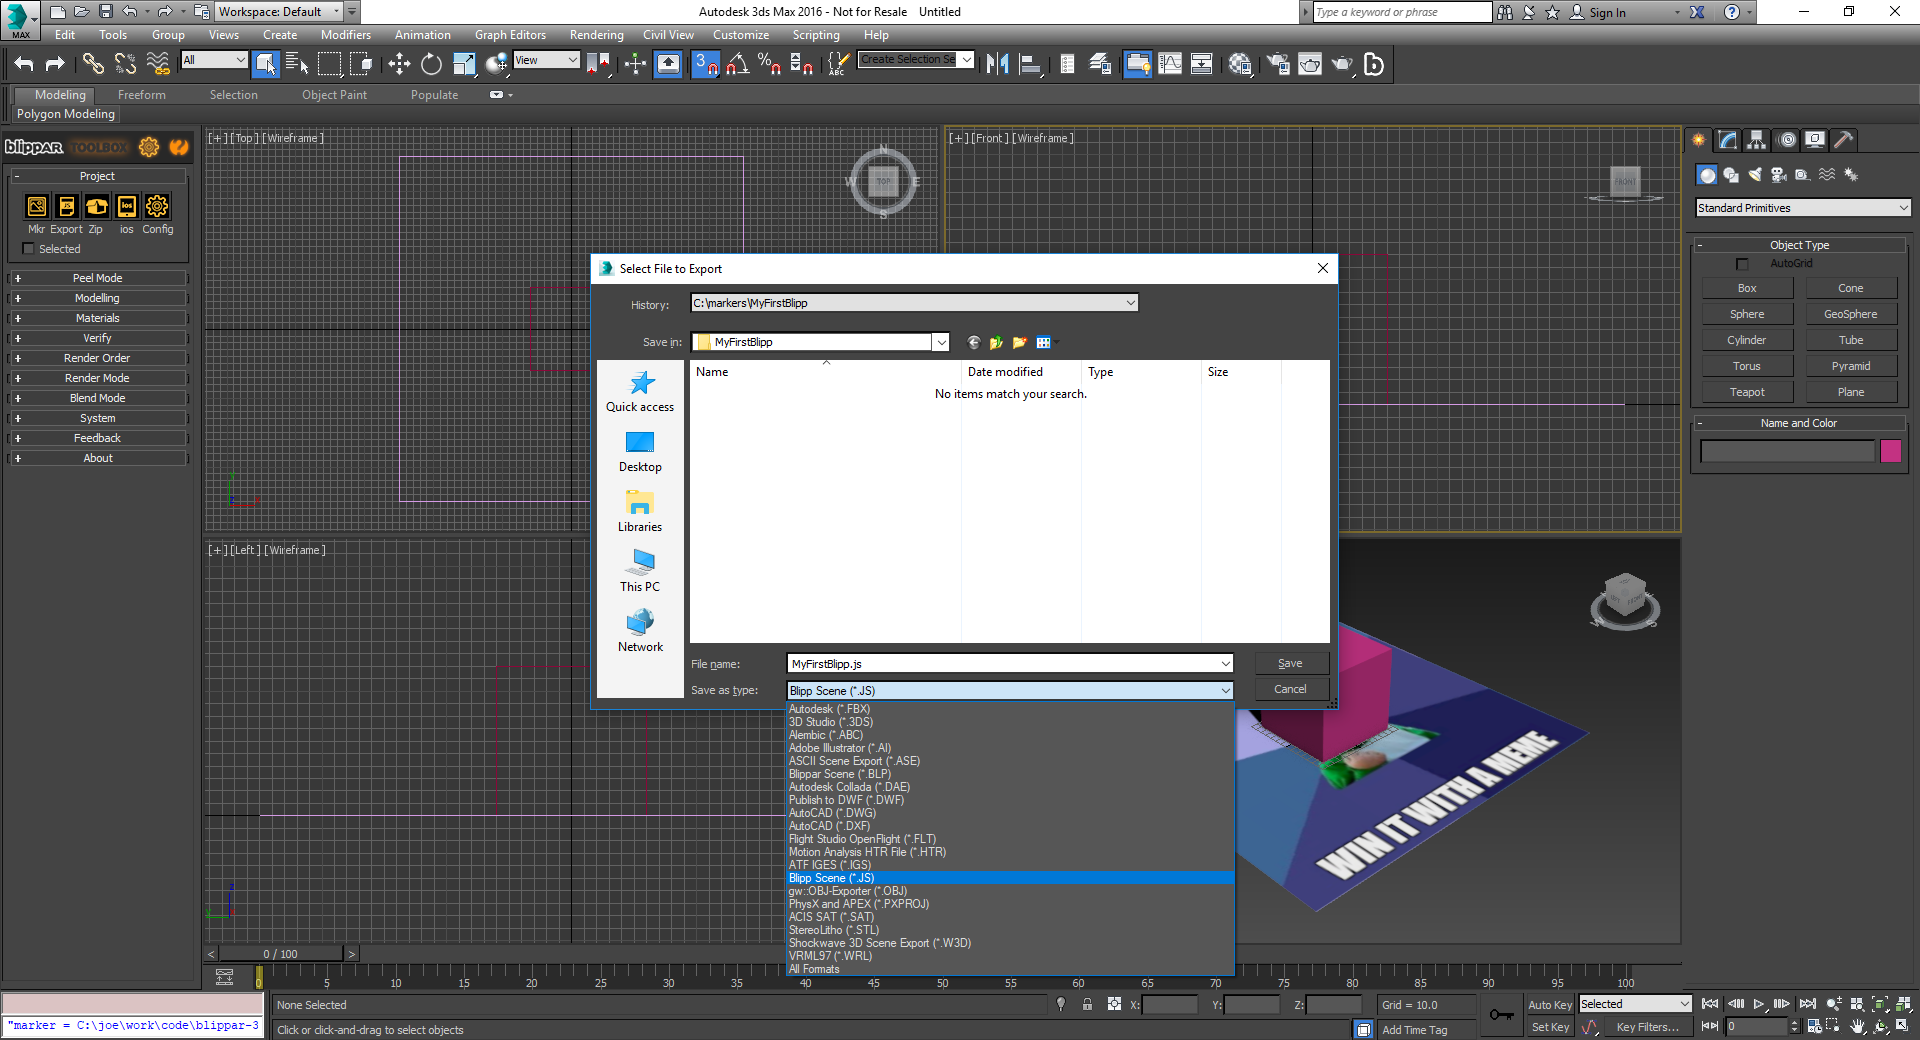The width and height of the screenshot is (1920, 1040).
Task: Open the Workspace Default dropdown
Action: pos(279,12)
